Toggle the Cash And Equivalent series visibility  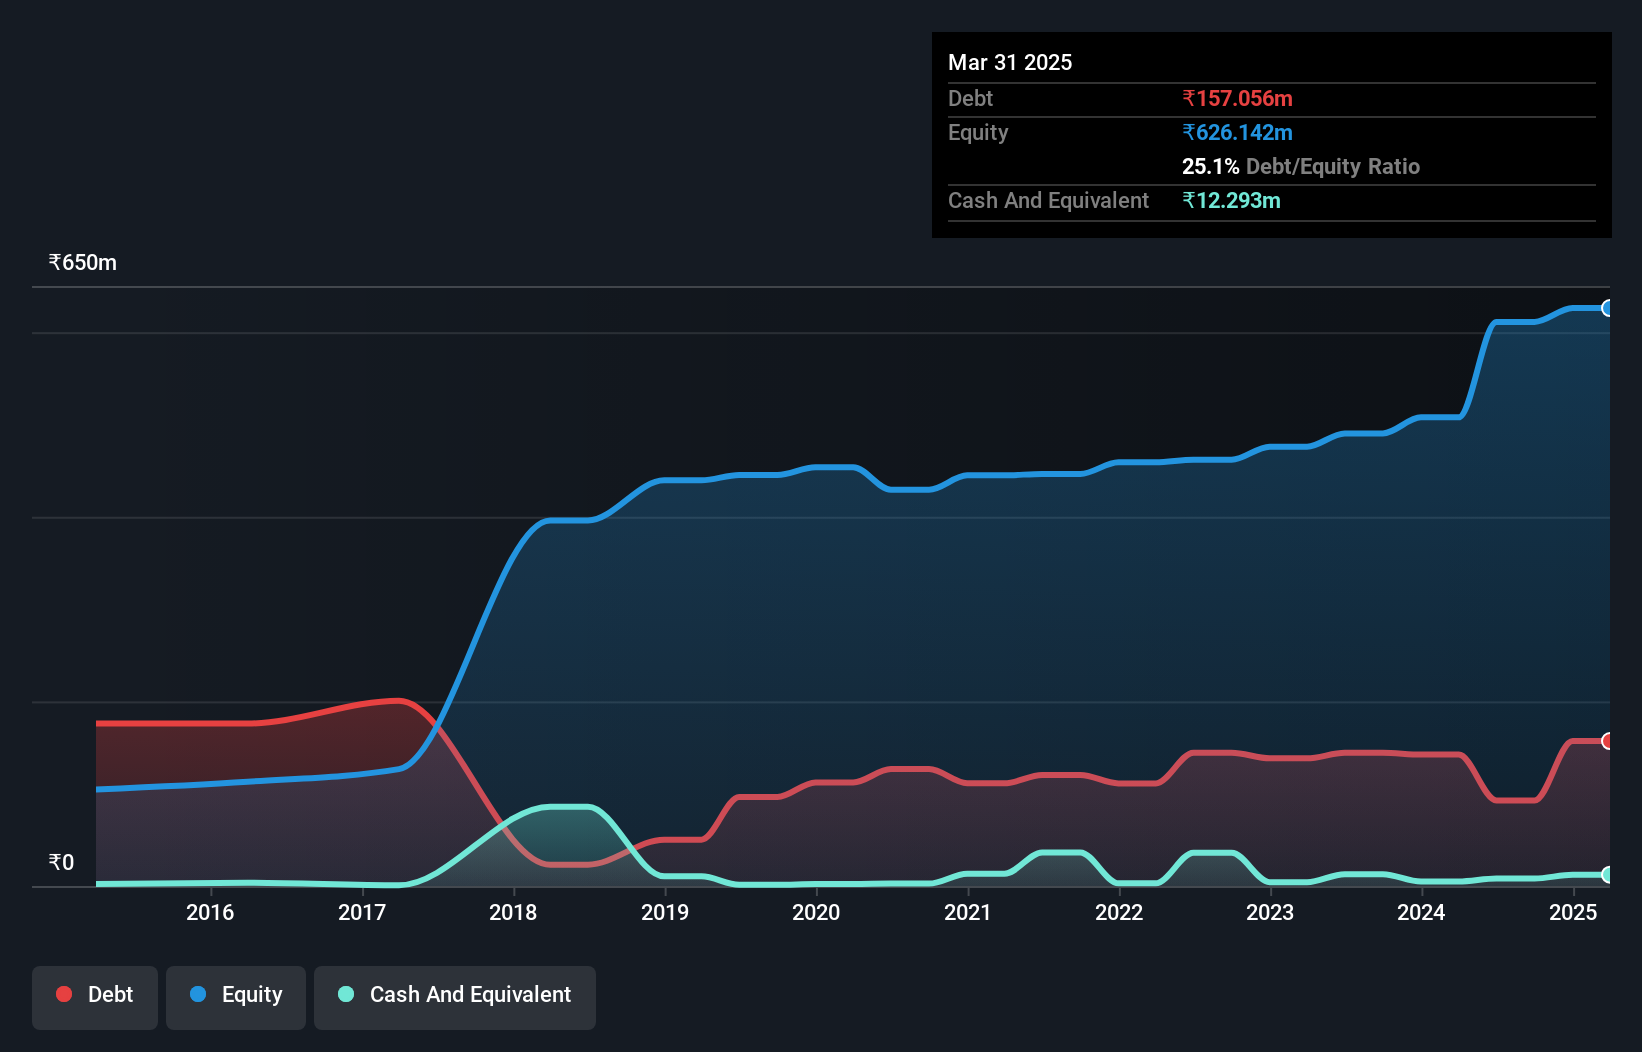(455, 996)
